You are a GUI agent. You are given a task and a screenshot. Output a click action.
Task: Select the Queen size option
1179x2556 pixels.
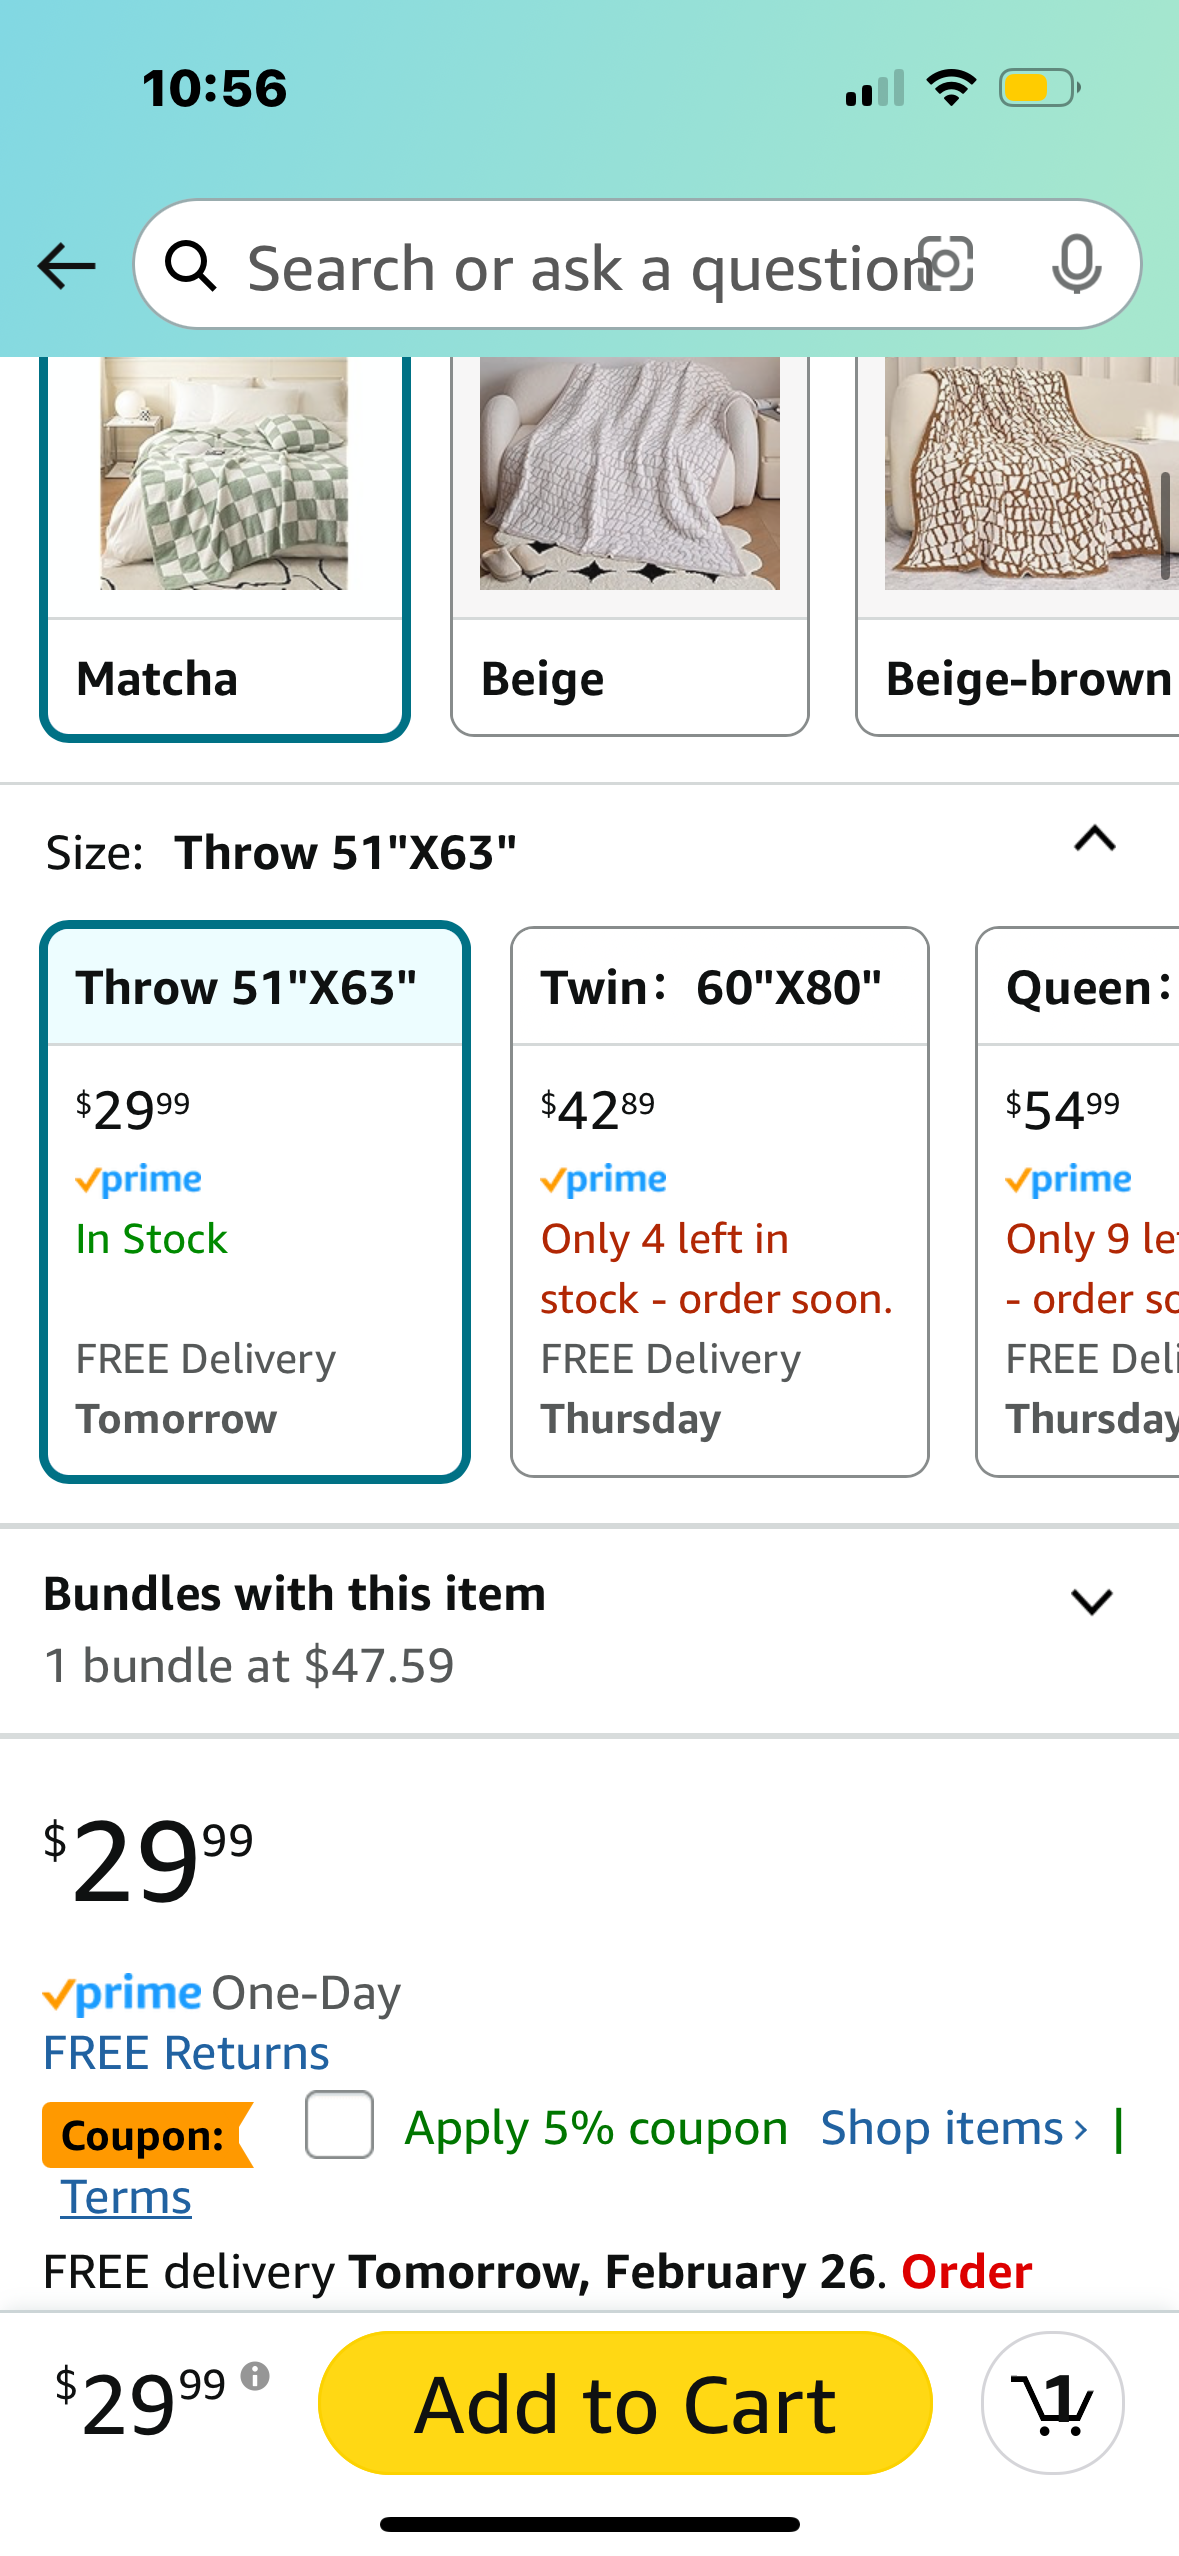pos(1078,1201)
